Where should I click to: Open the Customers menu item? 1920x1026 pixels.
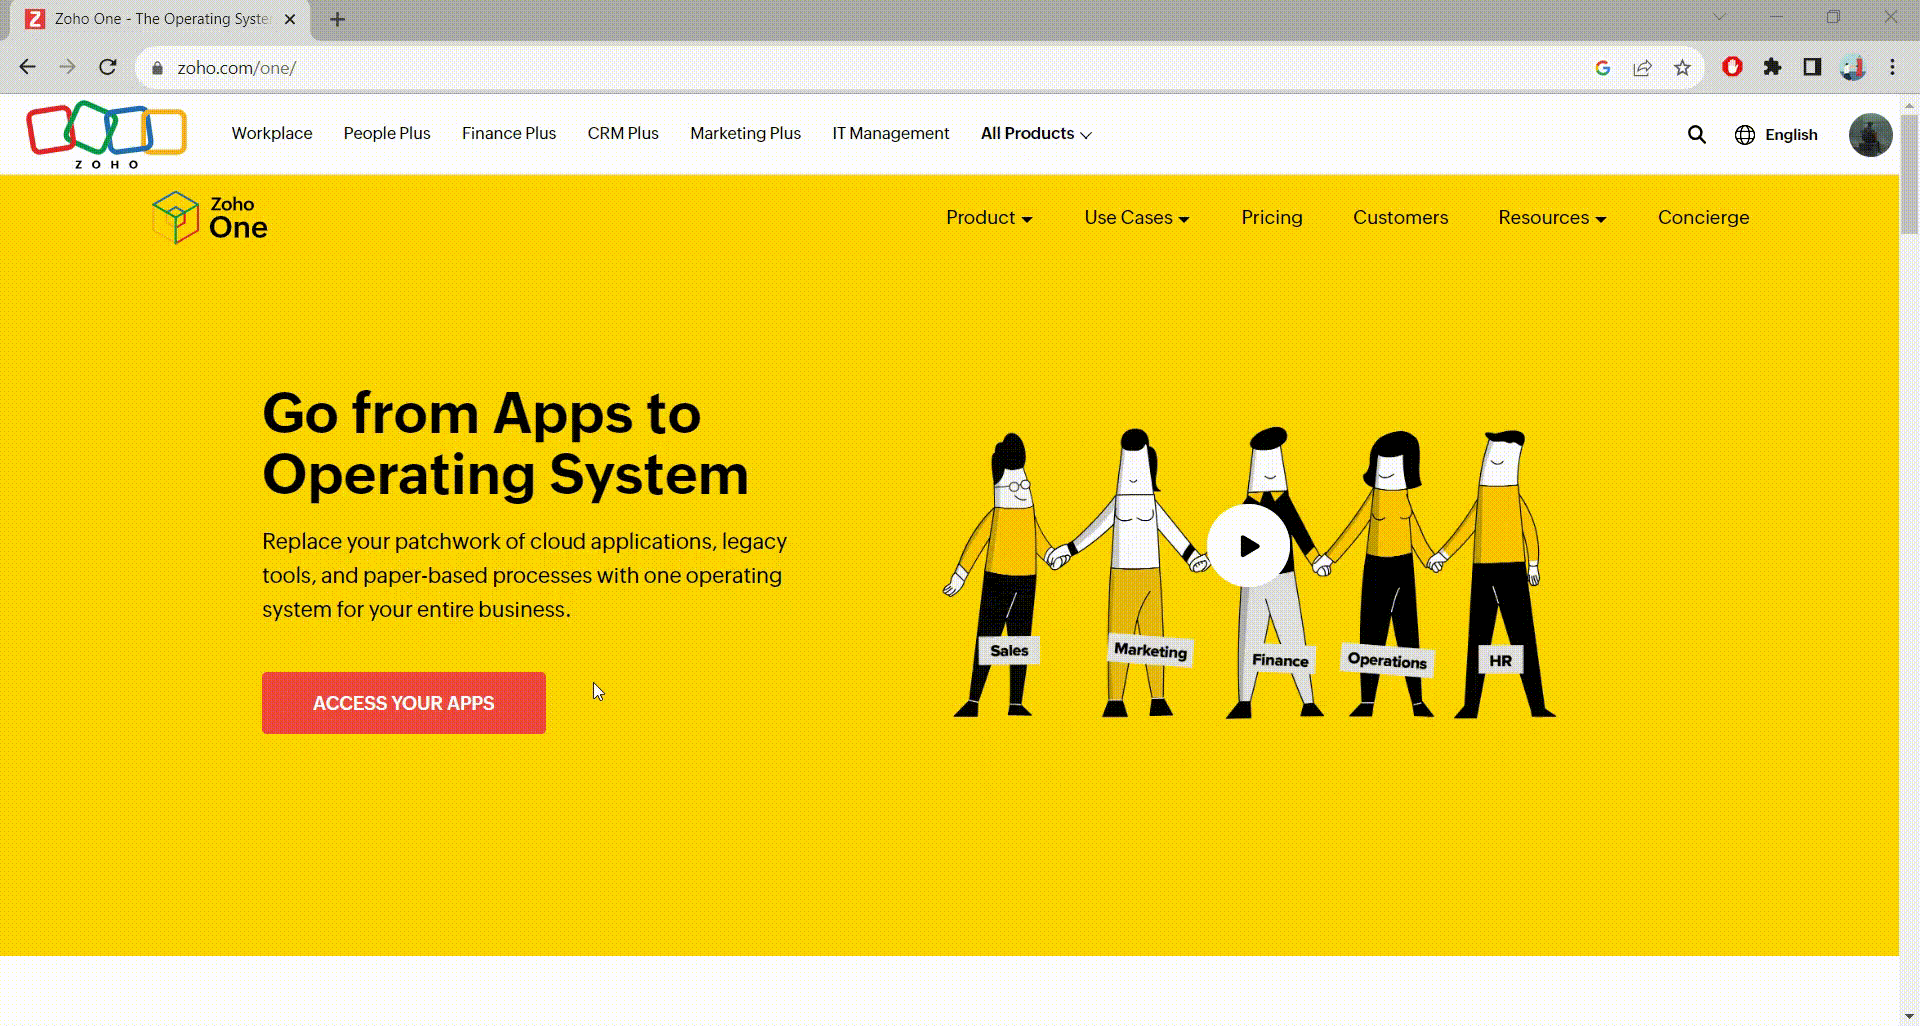point(1400,218)
